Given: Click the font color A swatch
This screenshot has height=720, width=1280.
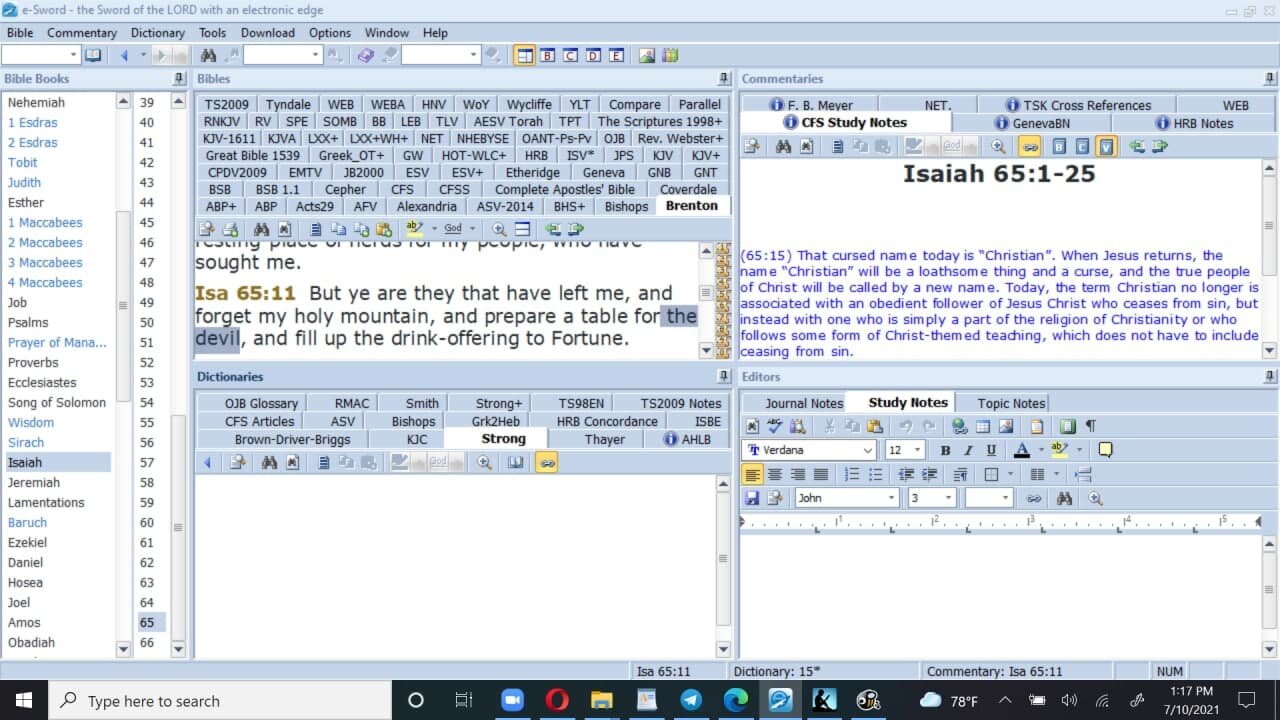Looking at the screenshot, I should point(1021,450).
